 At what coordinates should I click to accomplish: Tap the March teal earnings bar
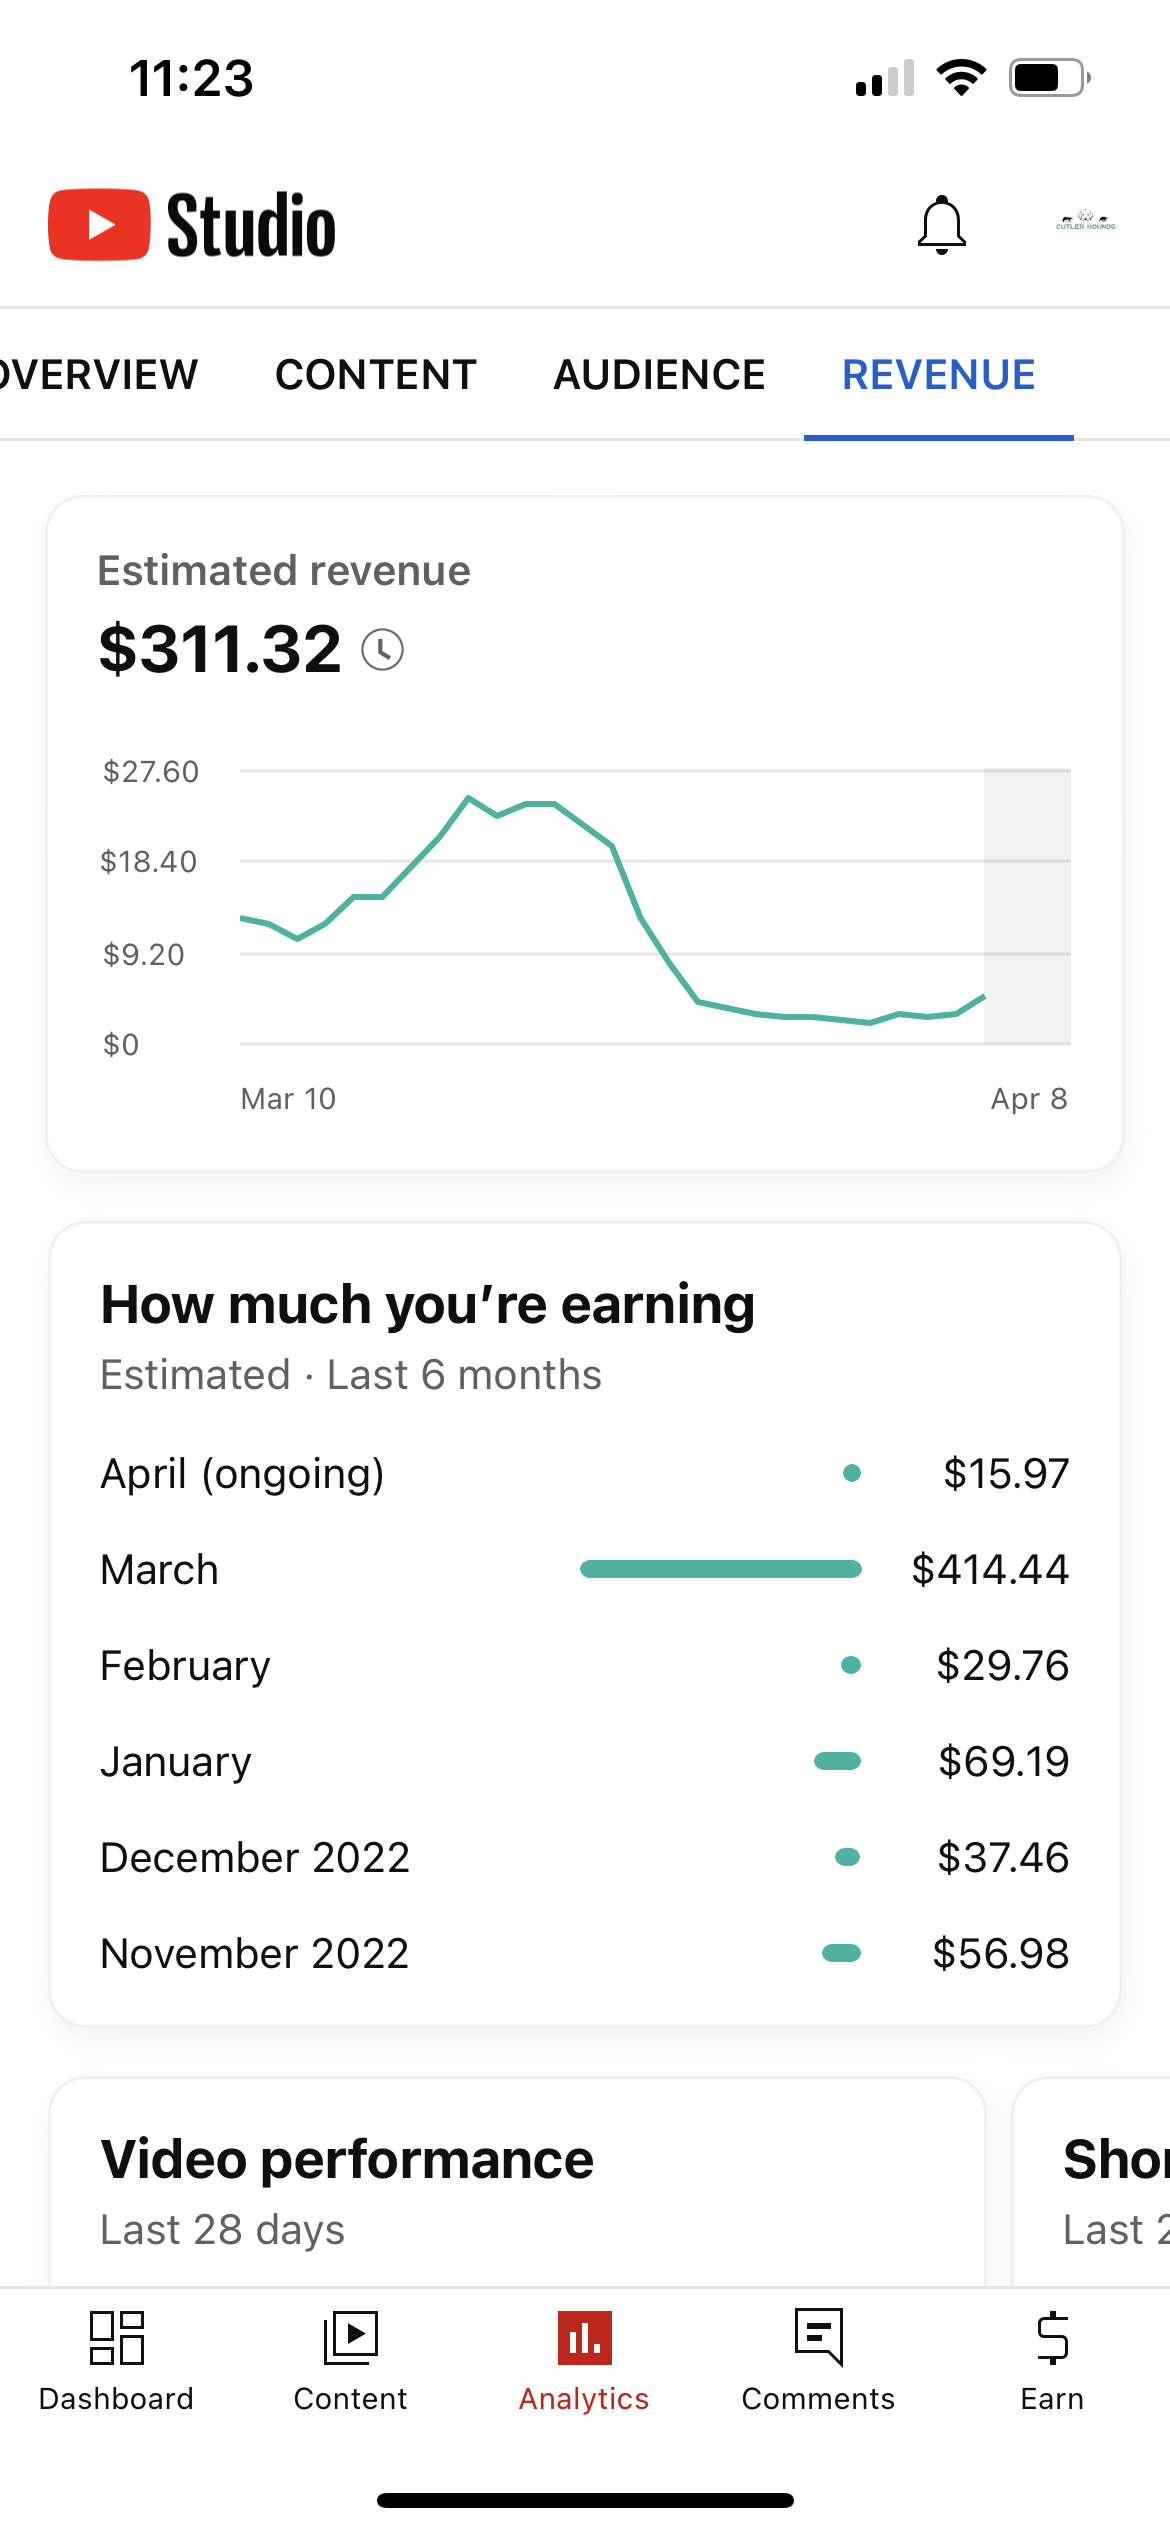[x=720, y=1569]
